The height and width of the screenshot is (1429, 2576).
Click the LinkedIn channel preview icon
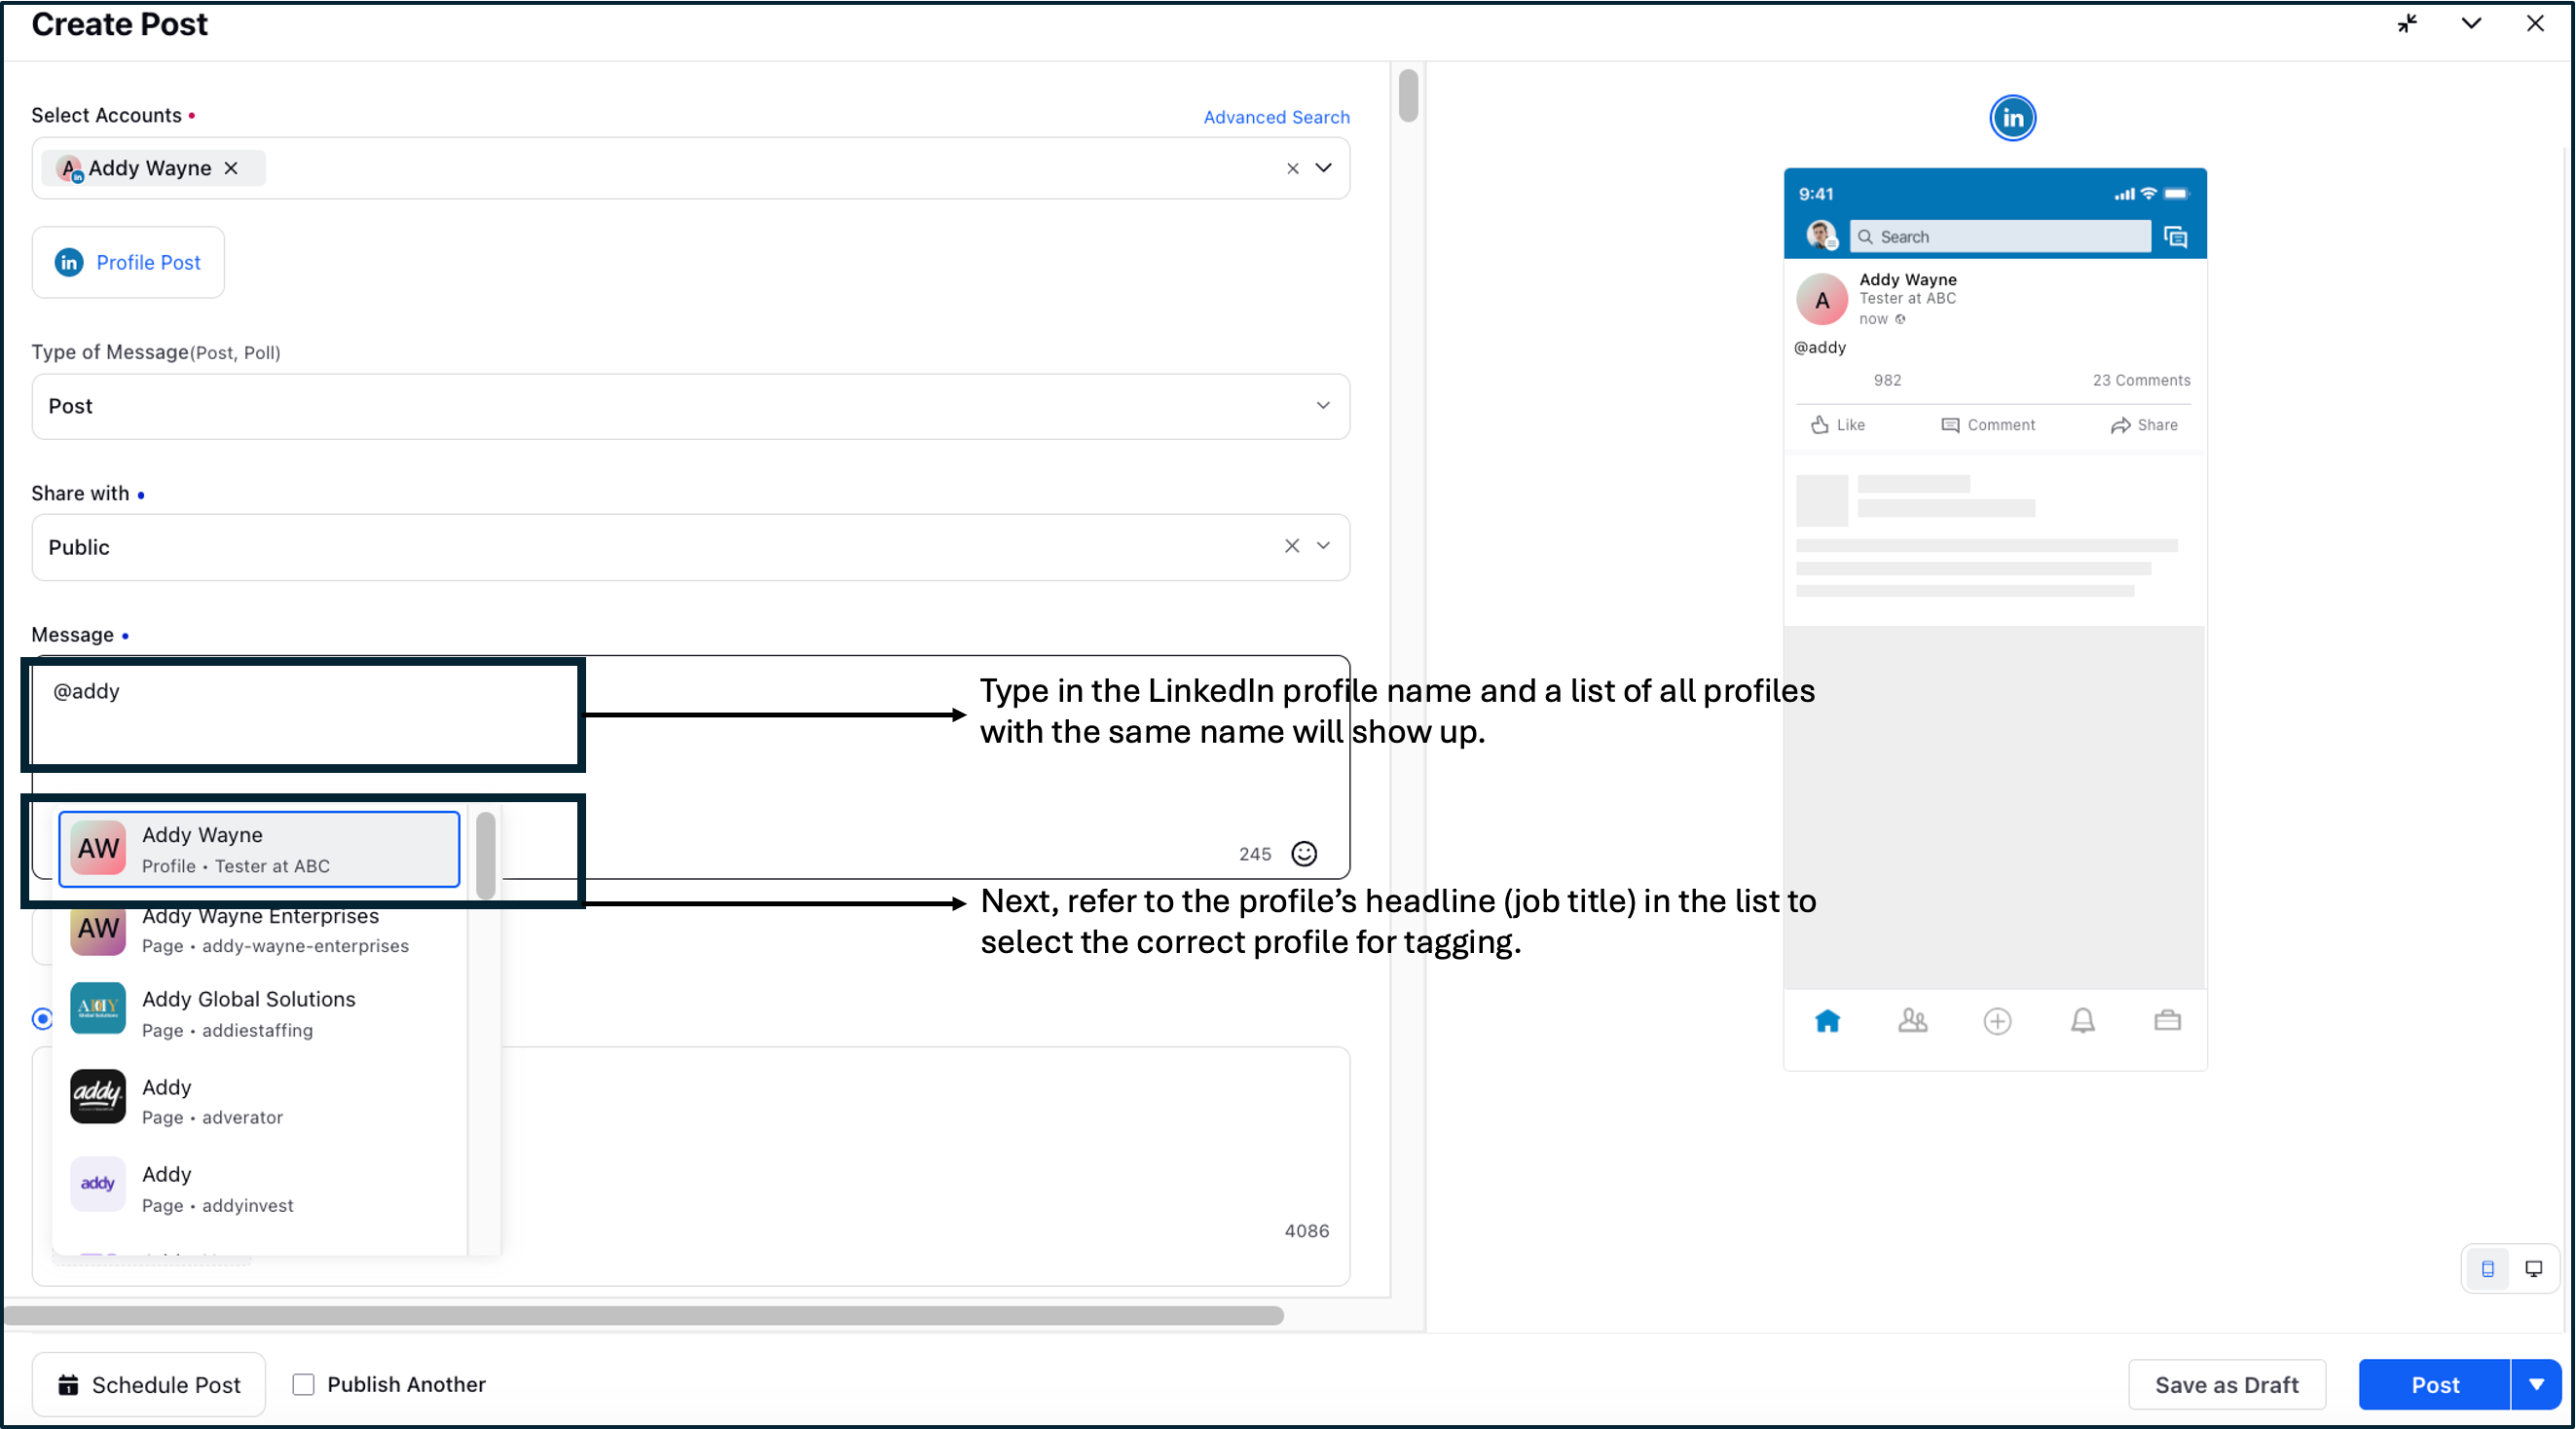click(x=2012, y=118)
